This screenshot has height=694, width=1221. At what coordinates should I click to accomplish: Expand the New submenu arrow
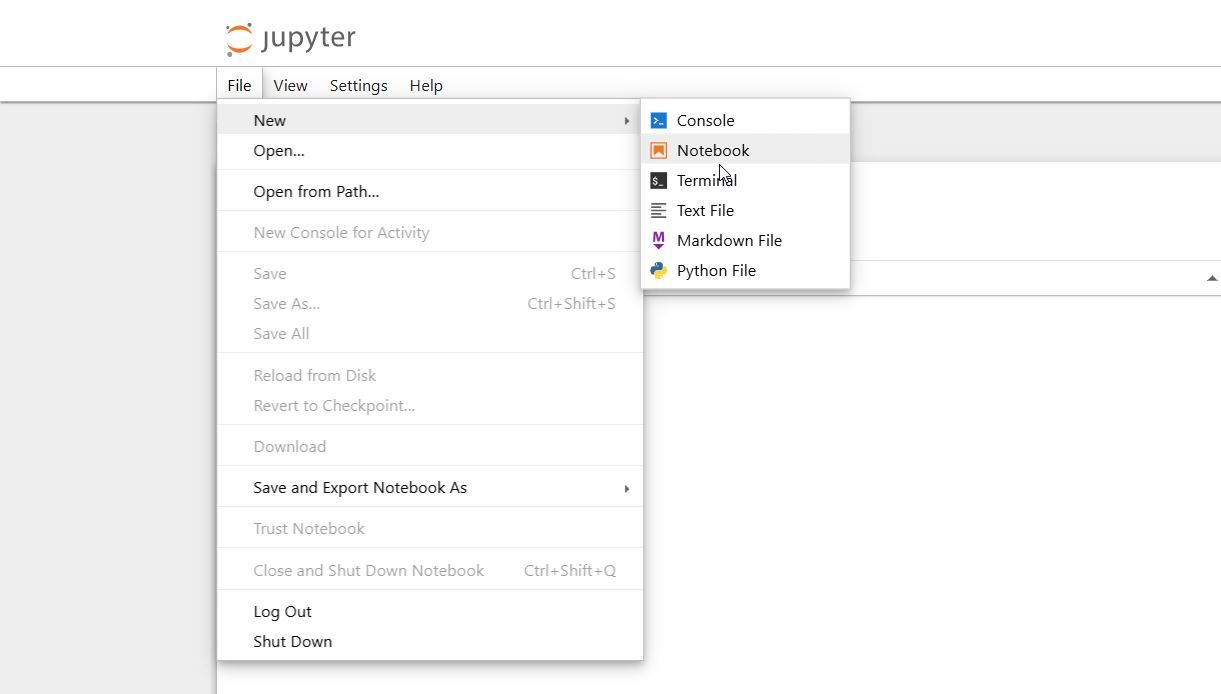point(627,120)
